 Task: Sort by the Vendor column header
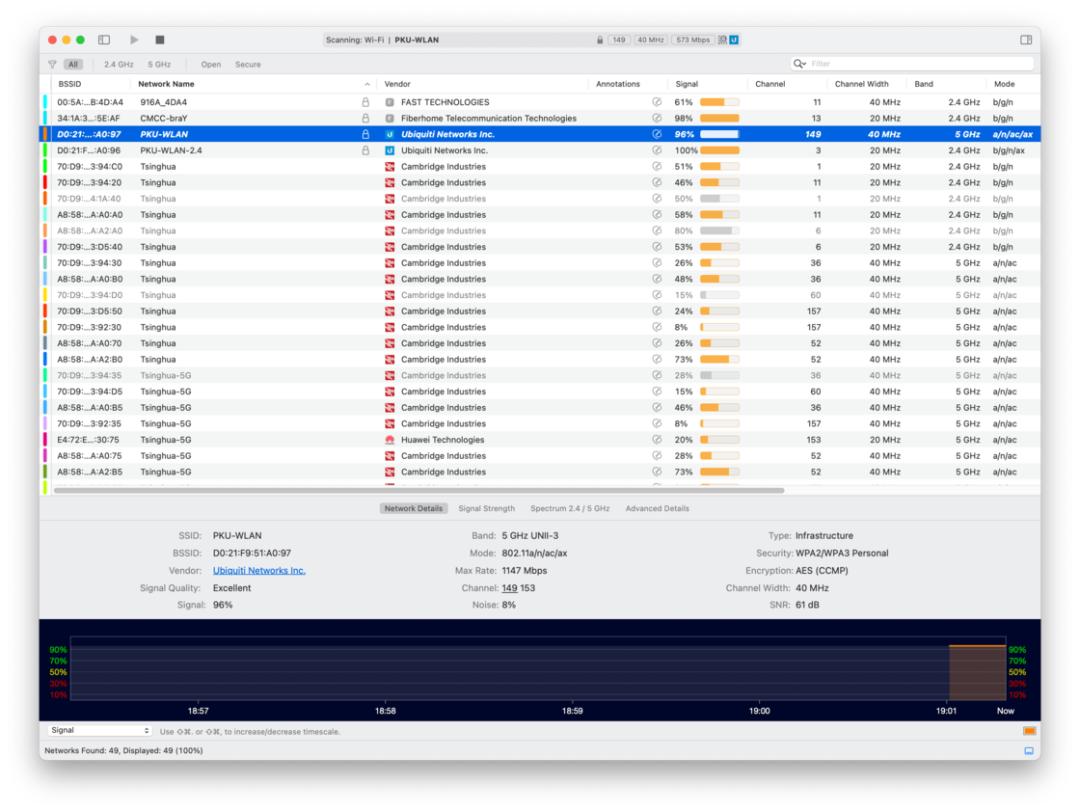coord(397,84)
